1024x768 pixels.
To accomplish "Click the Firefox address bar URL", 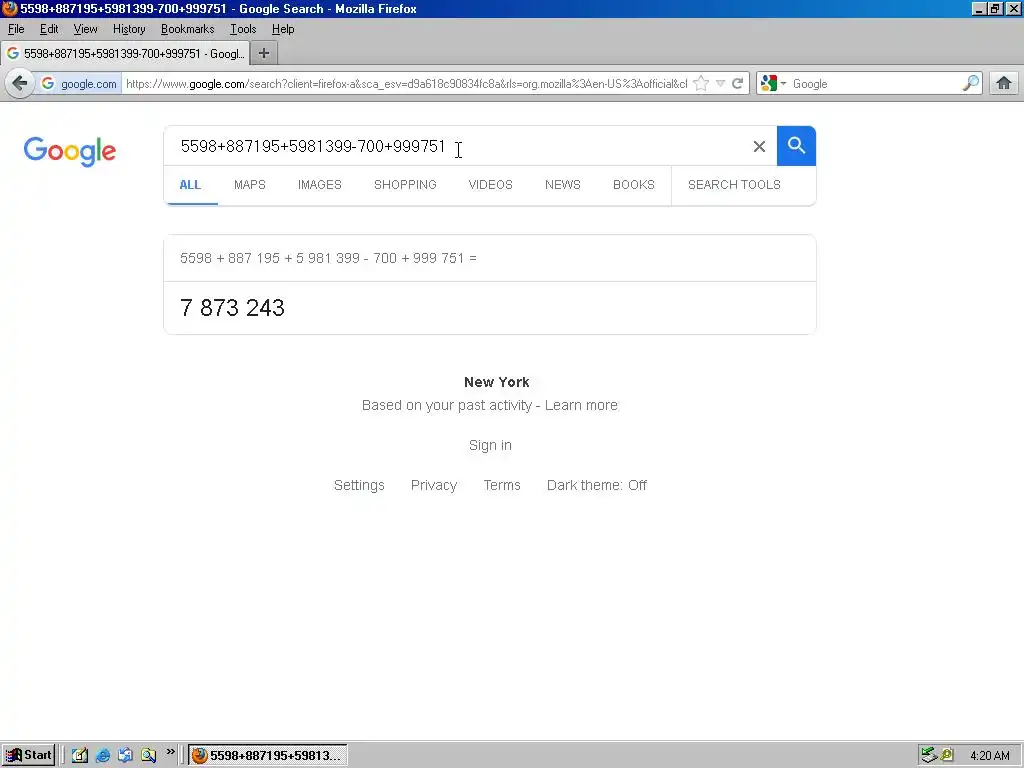I will click(x=406, y=84).
